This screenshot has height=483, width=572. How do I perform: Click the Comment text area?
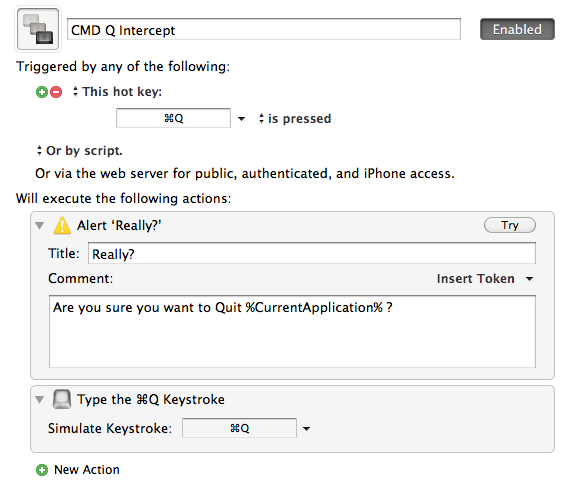(292, 332)
